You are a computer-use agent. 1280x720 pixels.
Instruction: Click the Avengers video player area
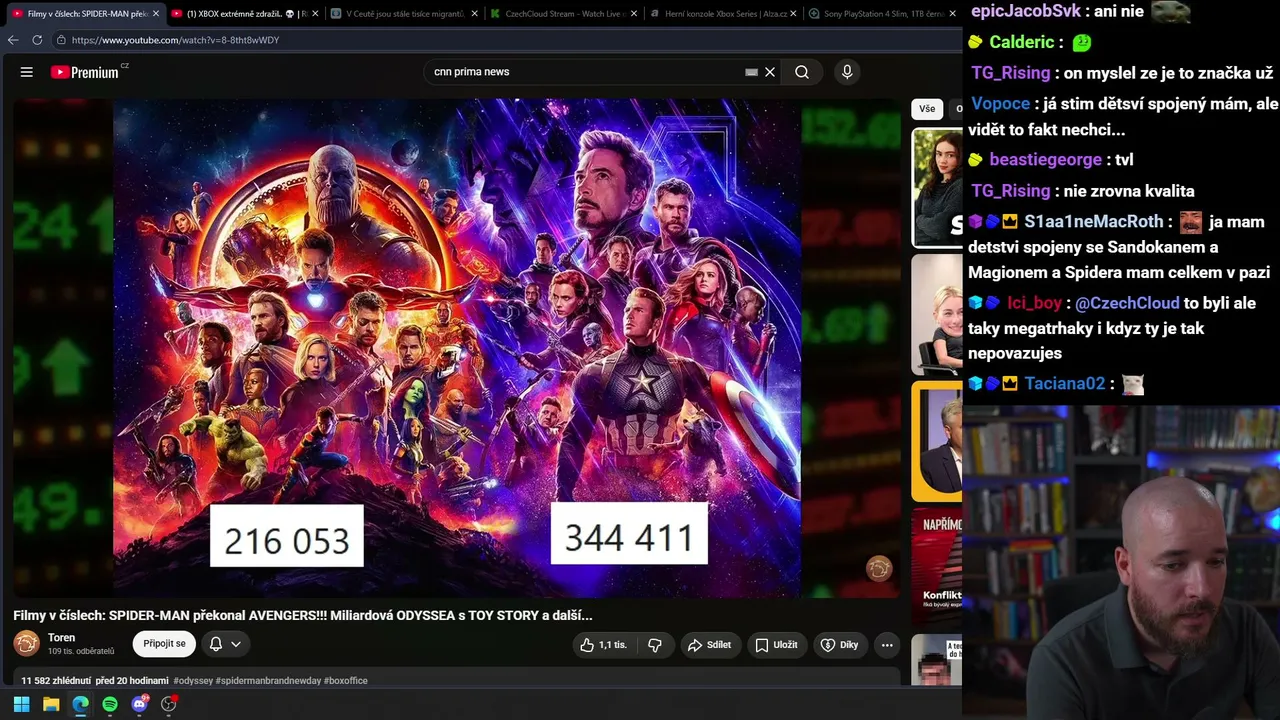(457, 348)
